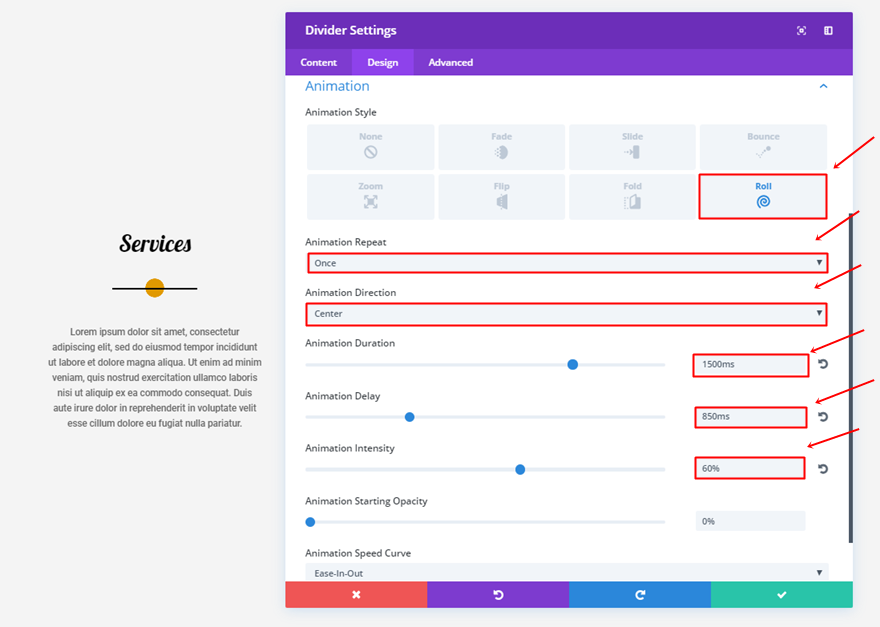Set animation style to None
Viewport: 880px width, 627px height.
pos(370,147)
